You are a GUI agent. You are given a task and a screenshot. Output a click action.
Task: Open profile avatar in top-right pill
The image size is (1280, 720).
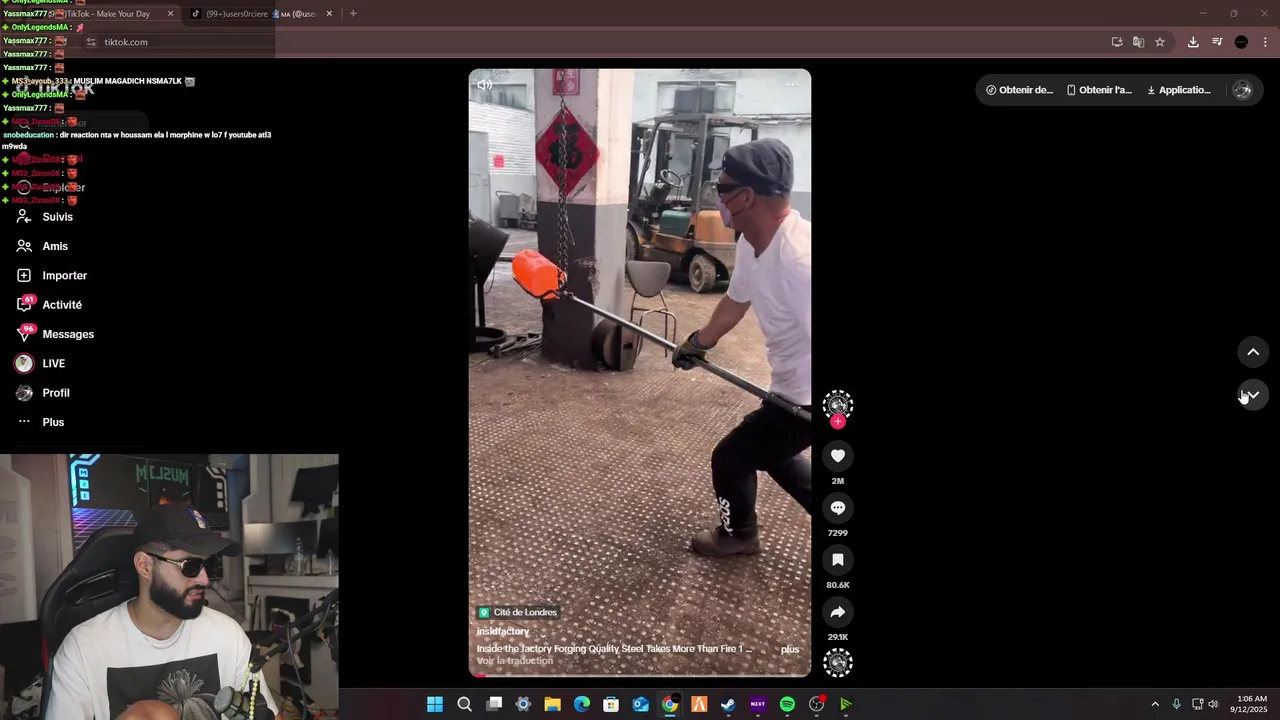[x=1243, y=90]
